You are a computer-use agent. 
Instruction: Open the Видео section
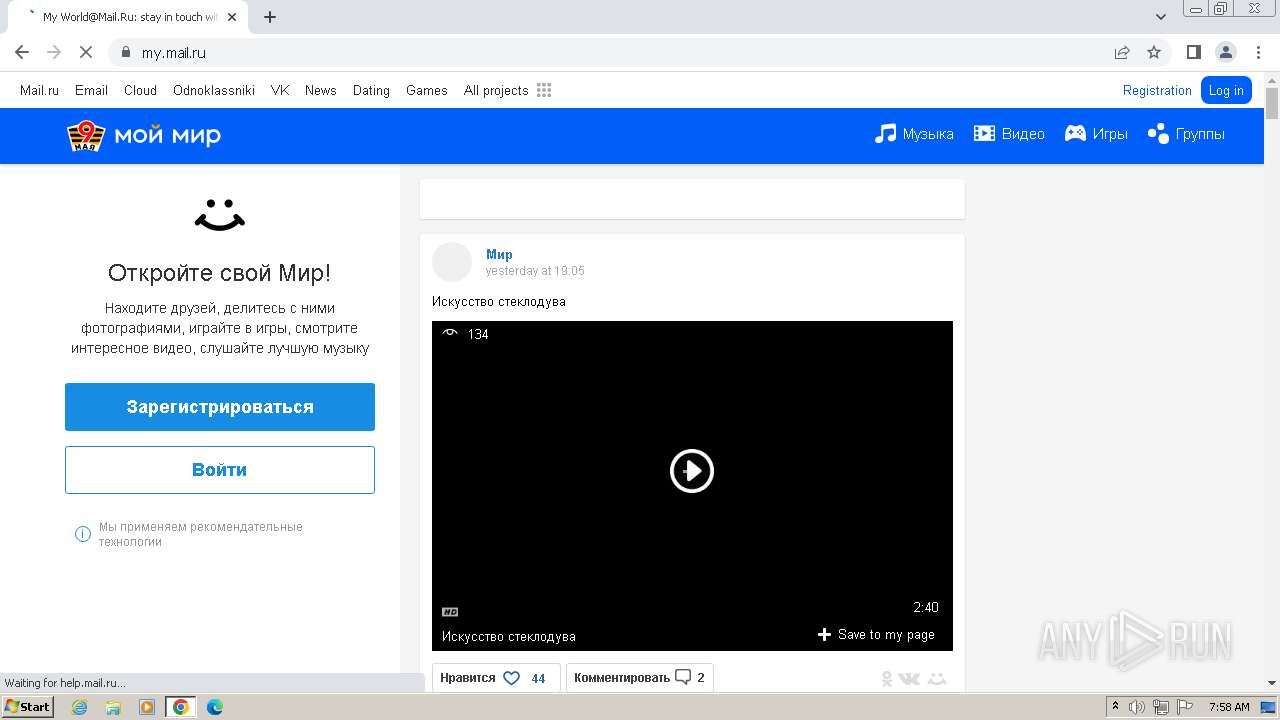(x=1009, y=134)
